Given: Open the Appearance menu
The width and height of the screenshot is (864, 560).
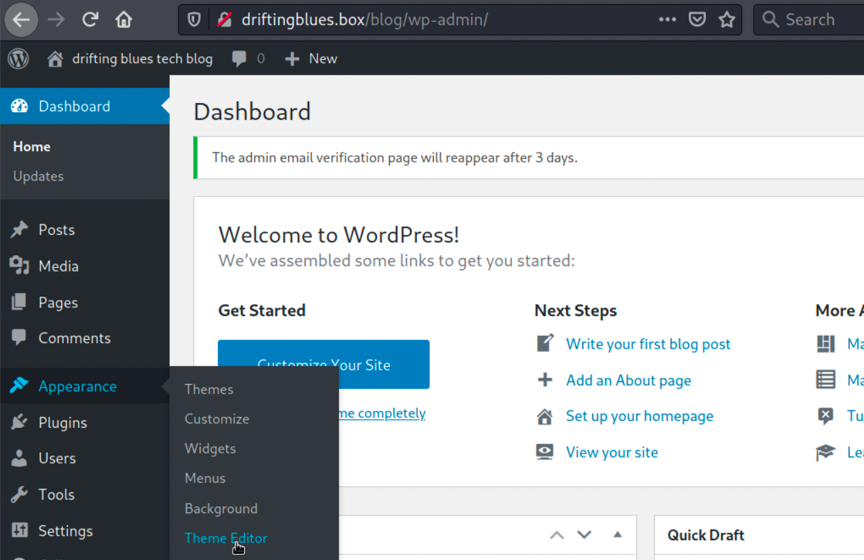Looking at the screenshot, I should [85, 386].
